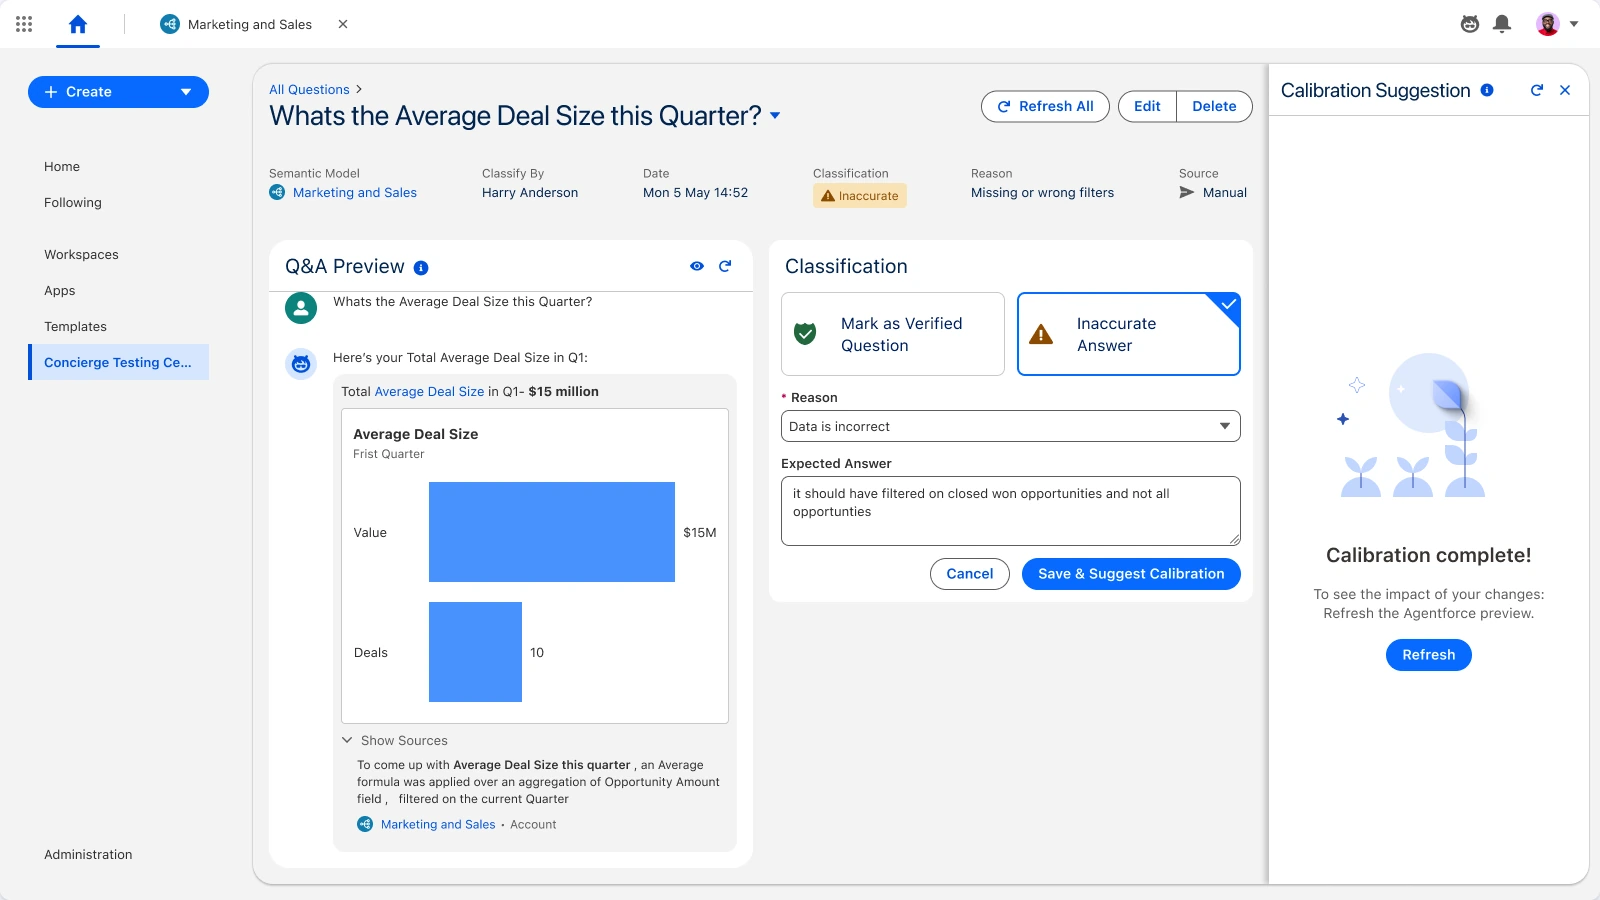Click the Edit button
The image size is (1600, 900).
1147,106
